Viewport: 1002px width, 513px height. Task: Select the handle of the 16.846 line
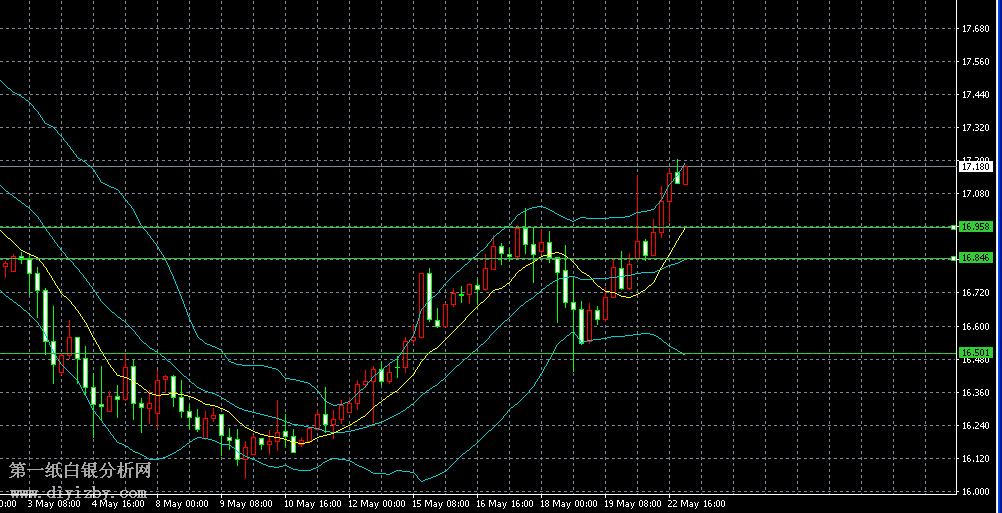pyautogui.click(x=953, y=258)
